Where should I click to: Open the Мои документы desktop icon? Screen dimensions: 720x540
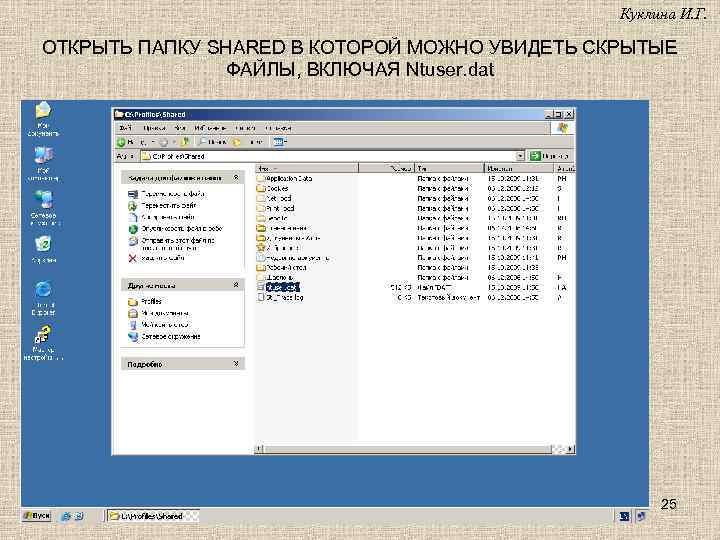click(x=44, y=119)
